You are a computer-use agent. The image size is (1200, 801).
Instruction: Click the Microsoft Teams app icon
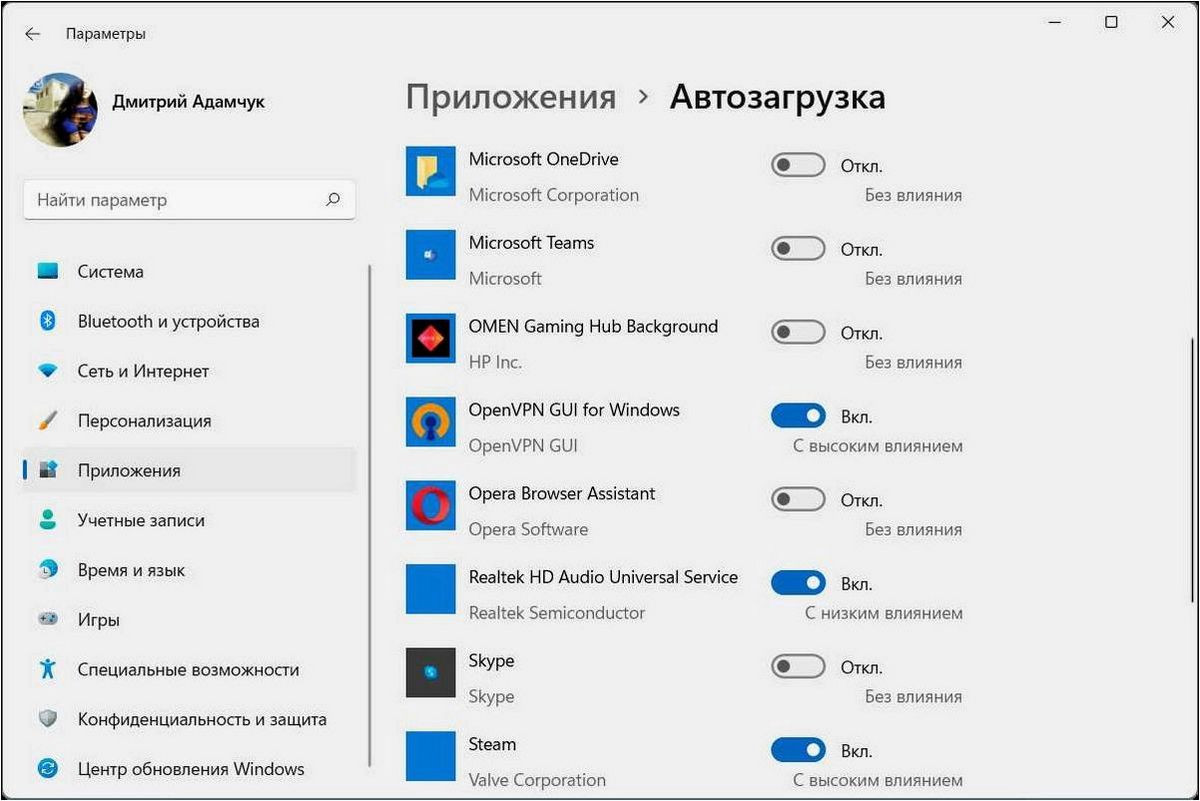(x=431, y=254)
